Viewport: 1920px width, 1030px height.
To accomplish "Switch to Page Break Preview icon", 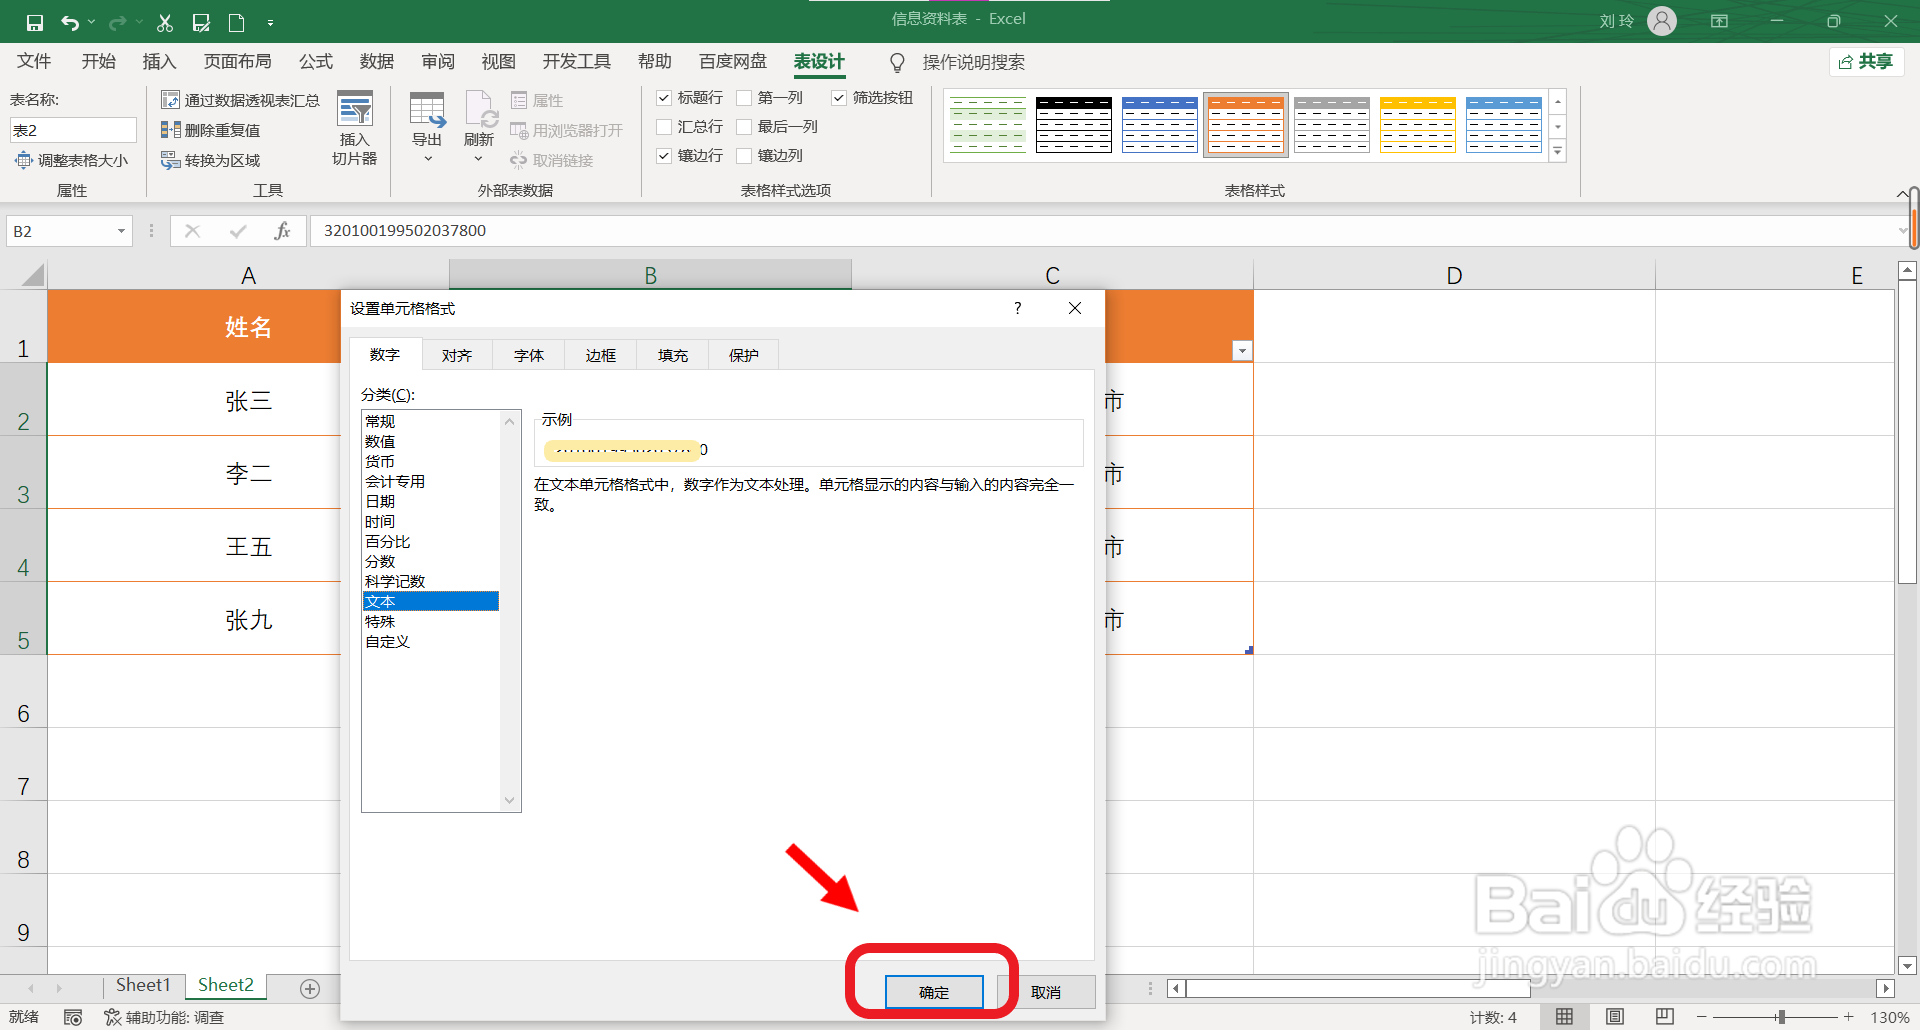I will click(x=1664, y=1017).
